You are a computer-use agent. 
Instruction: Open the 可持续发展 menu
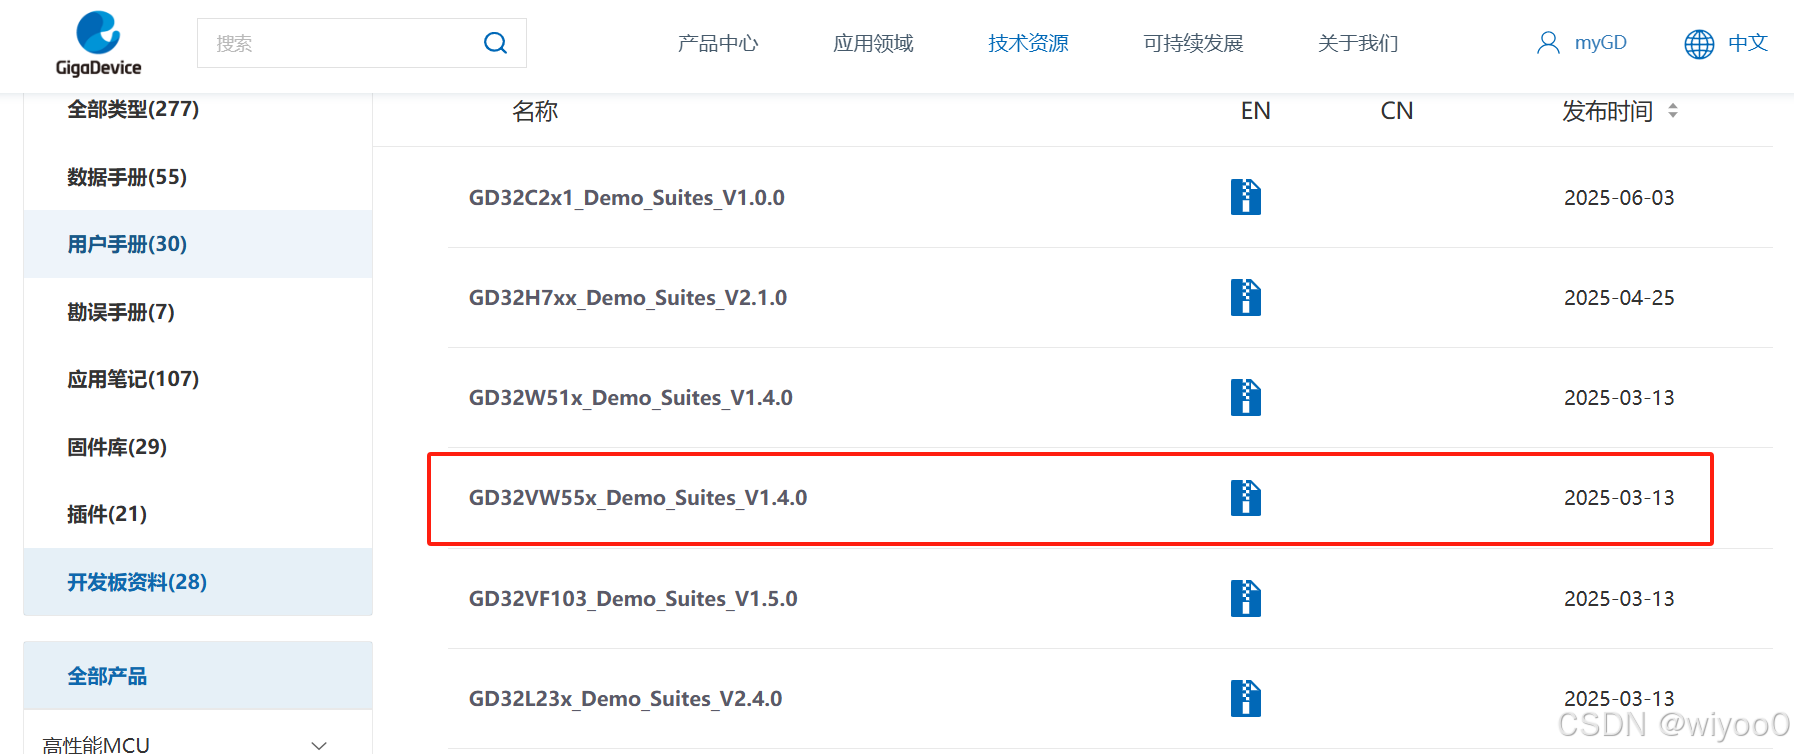point(1193,43)
